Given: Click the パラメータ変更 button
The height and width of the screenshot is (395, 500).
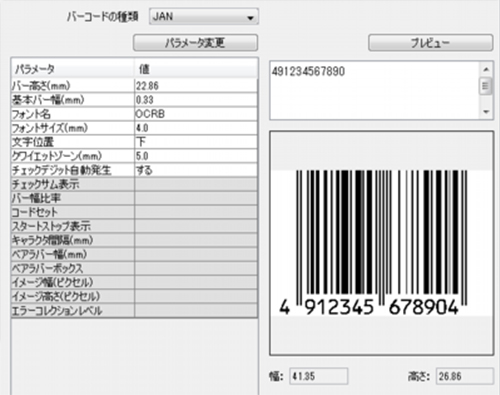Looking at the screenshot, I should 195,43.
